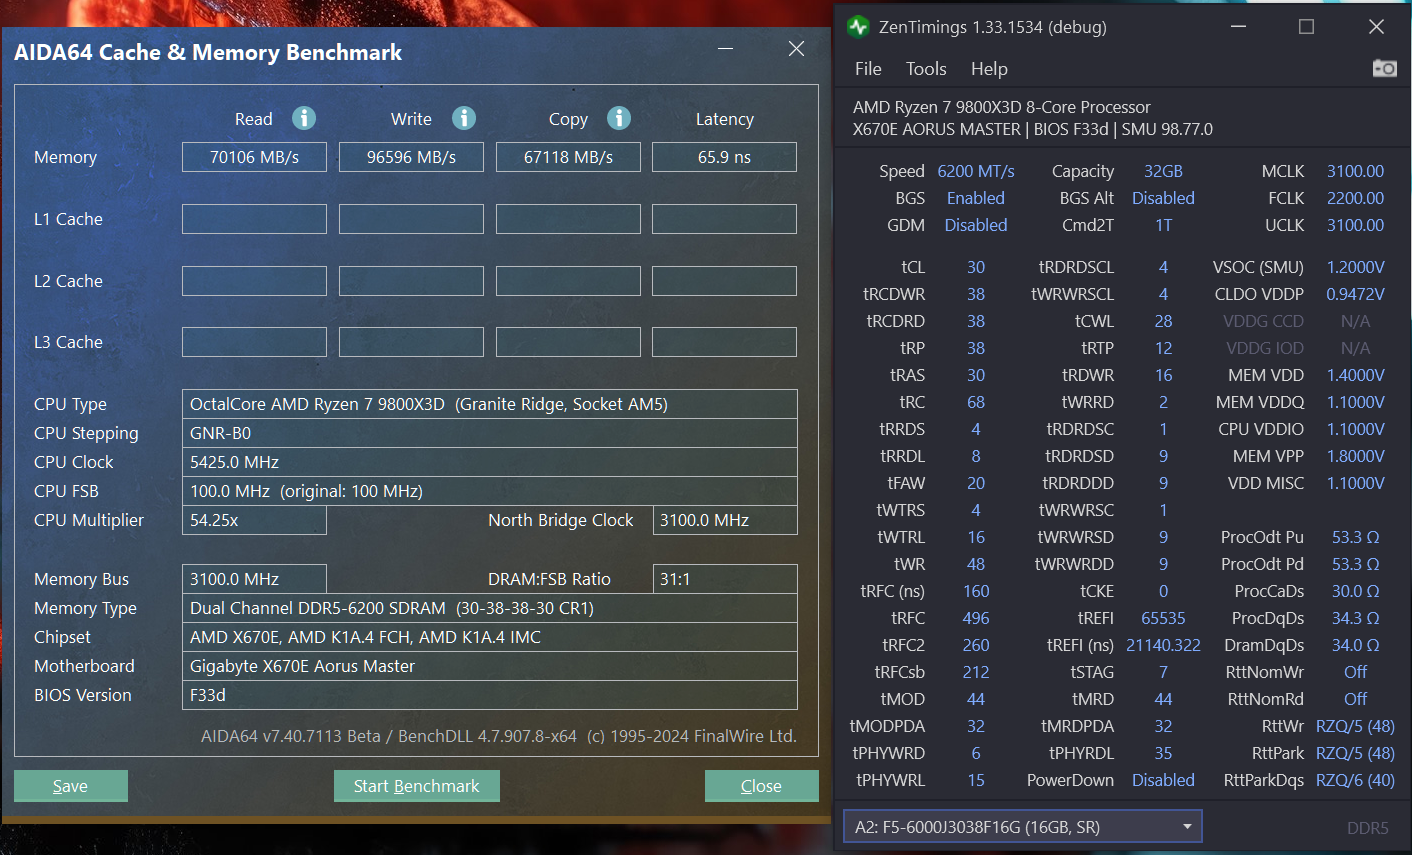The image size is (1412, 855).
Task: Open the Tools menu in ZenTimings
Action: 926,69
